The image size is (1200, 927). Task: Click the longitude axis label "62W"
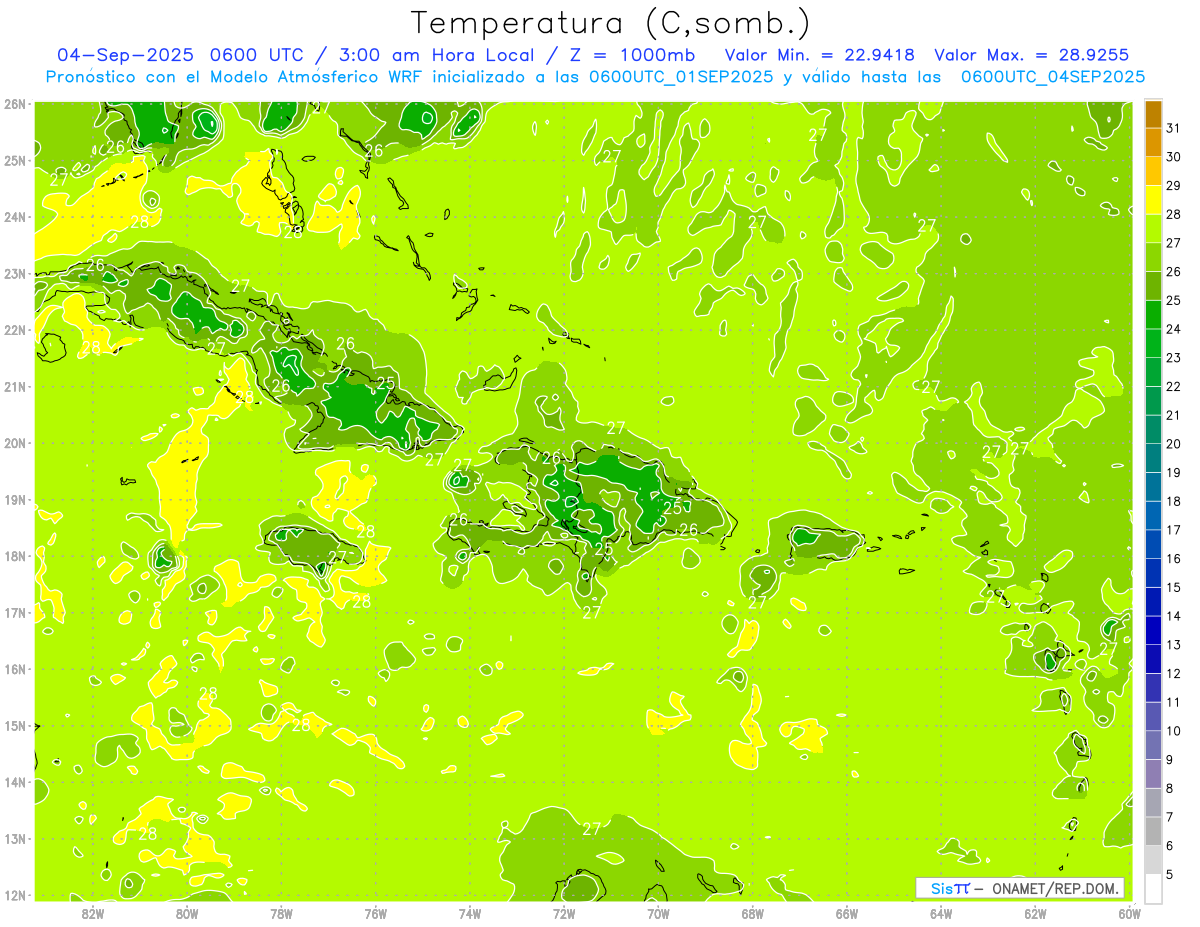tap(1035, 912)
